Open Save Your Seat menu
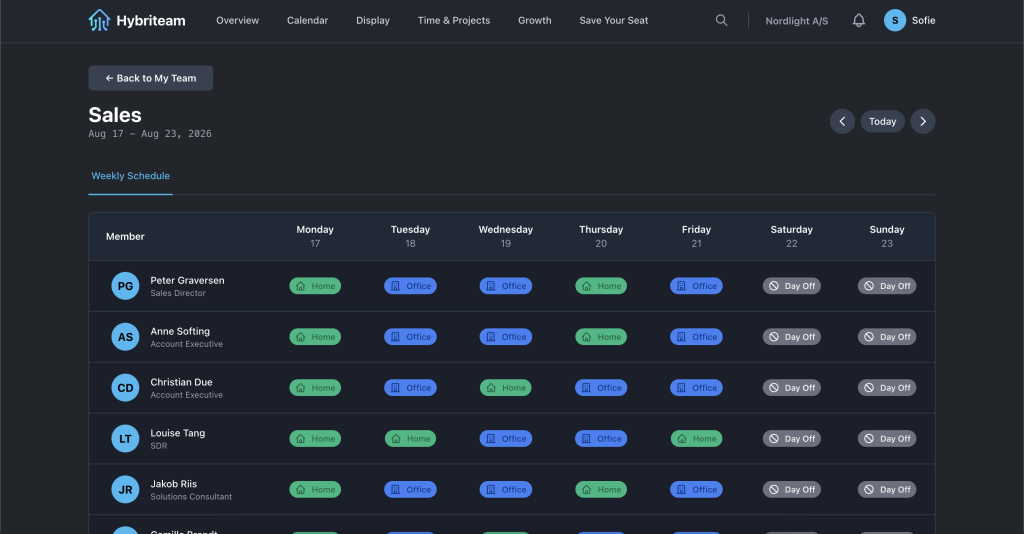Screen dimensions: 1024x534 pos(614,20)
